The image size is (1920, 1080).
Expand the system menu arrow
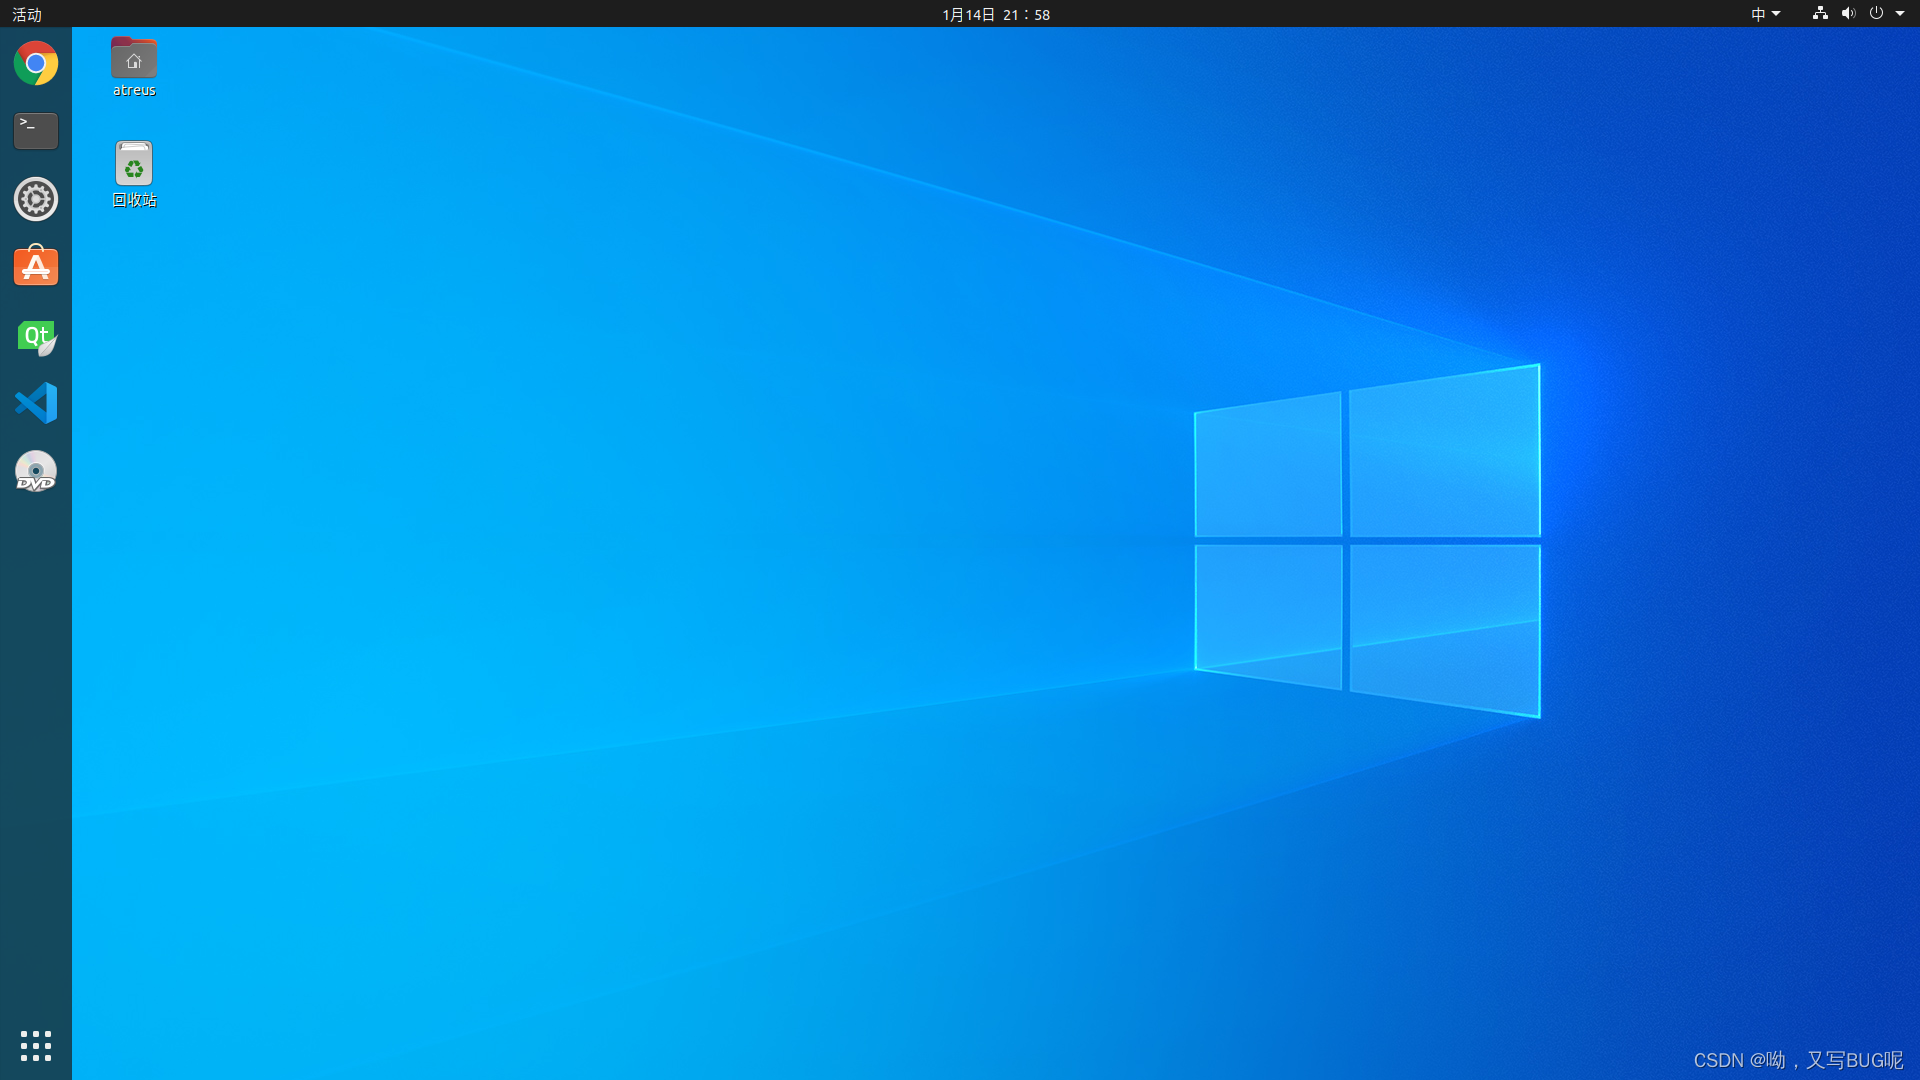(1900, 14)
